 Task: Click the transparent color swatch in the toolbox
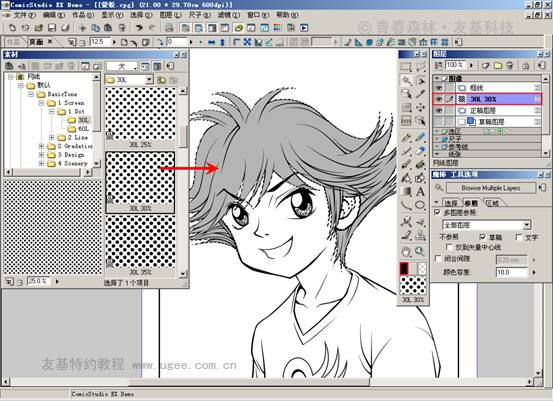tap(422, 269)
